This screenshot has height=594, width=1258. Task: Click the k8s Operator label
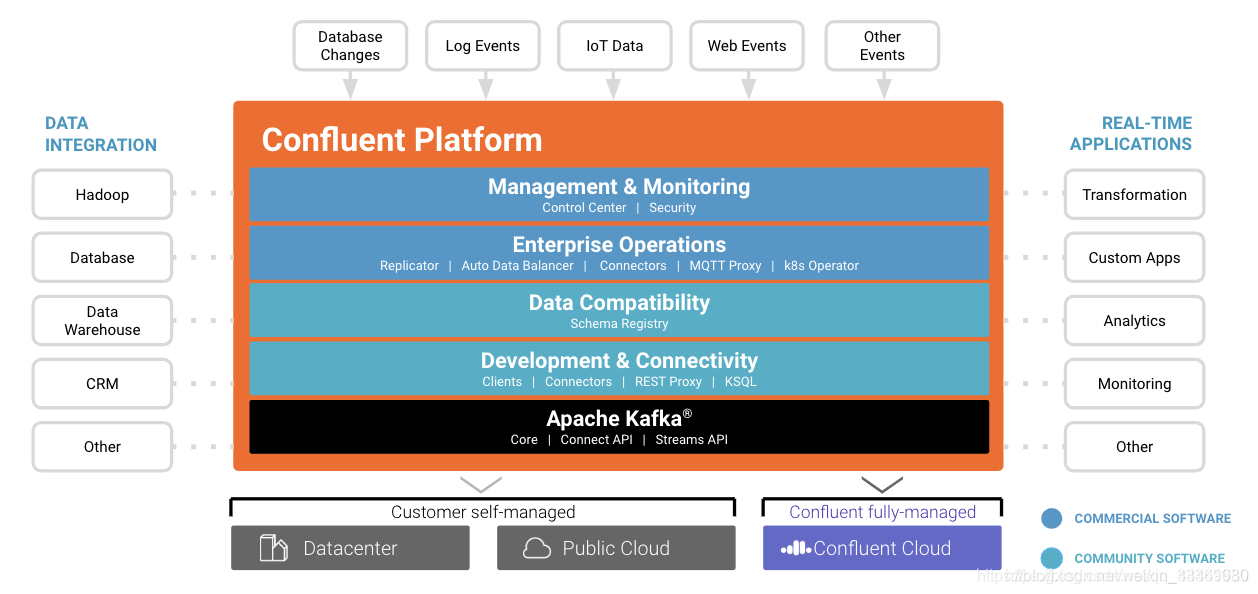(821, 266)
